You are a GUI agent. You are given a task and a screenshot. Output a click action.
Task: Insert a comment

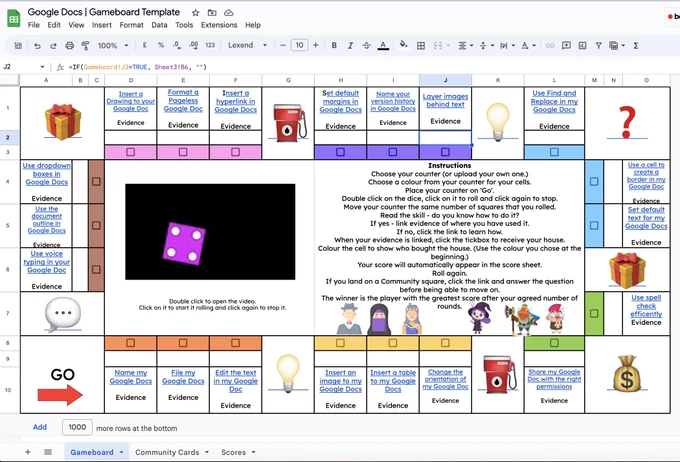click(566, 45)
